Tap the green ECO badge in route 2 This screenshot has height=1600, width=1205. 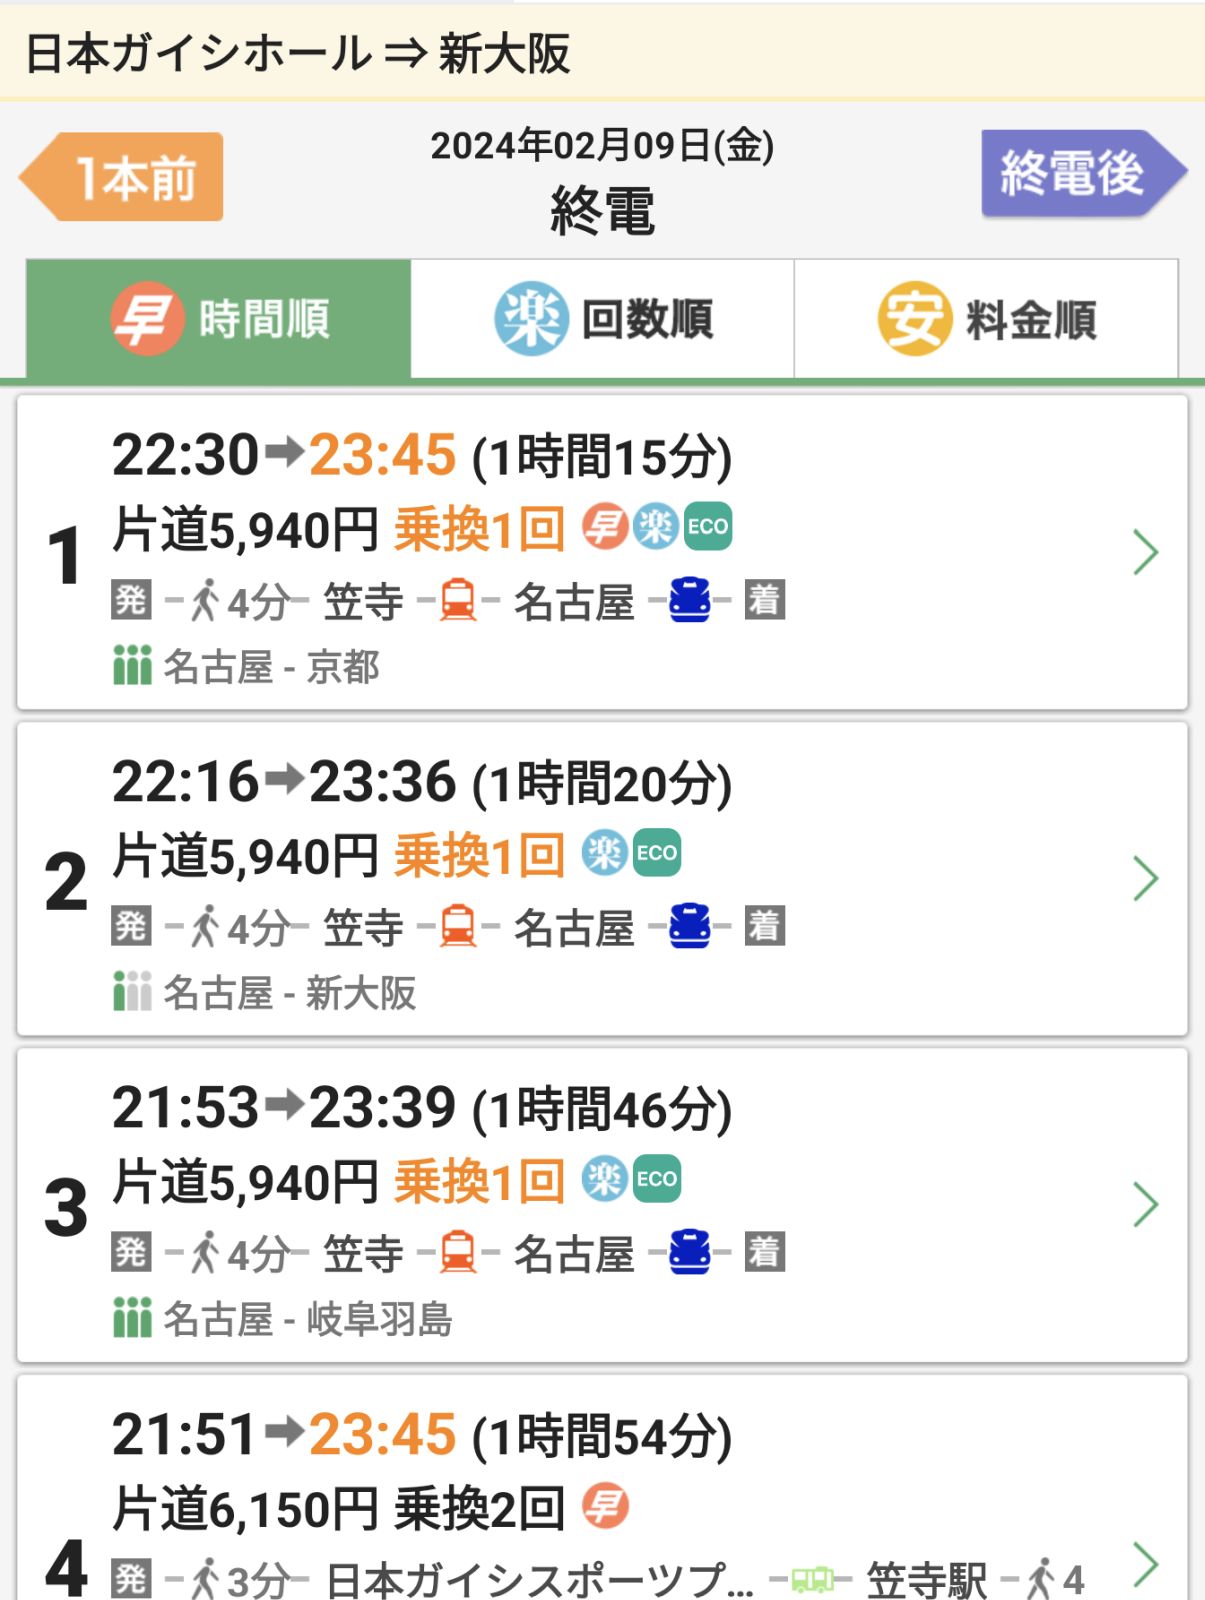pyautogui.click(x=657, y=853)
